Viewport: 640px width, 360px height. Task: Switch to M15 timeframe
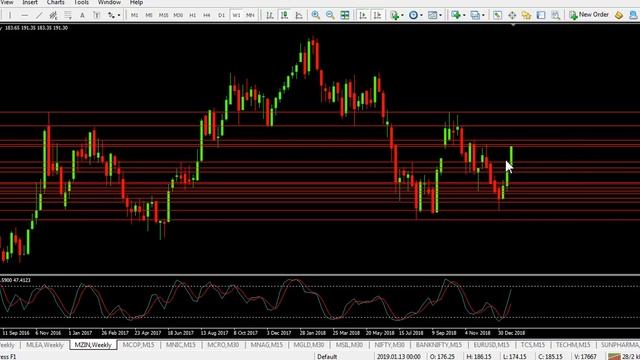point(163,15)
